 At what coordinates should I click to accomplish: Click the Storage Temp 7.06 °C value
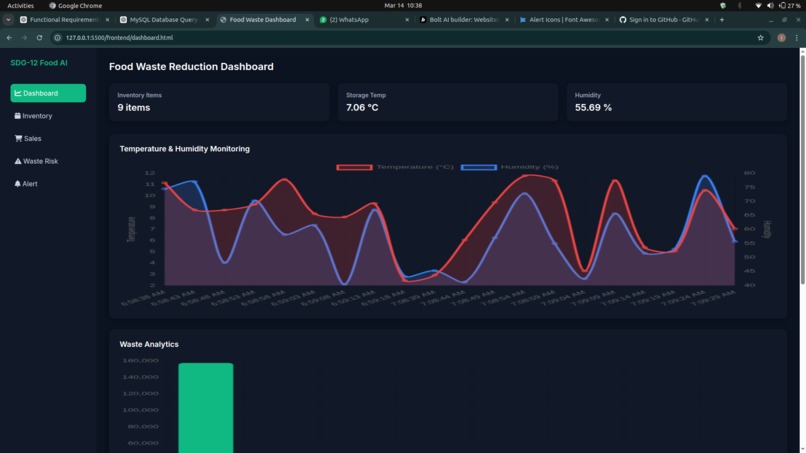[362, 107]
